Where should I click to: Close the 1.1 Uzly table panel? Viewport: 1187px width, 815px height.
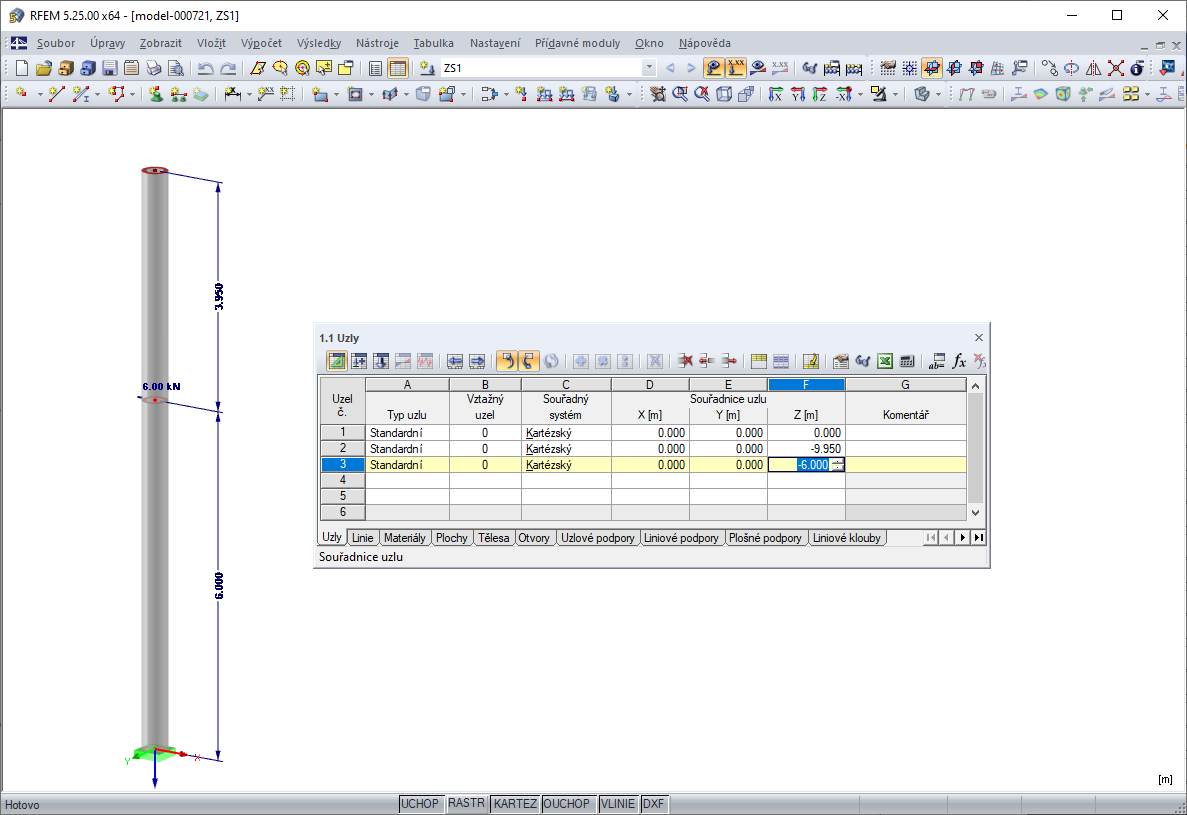(x=979, y=338)
